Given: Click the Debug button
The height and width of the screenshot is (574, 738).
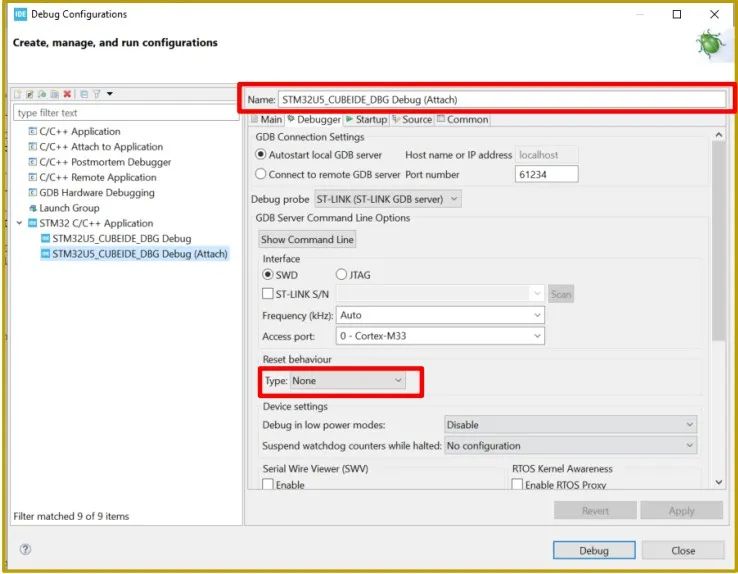Looking at the screenshot, I should 593,551.
